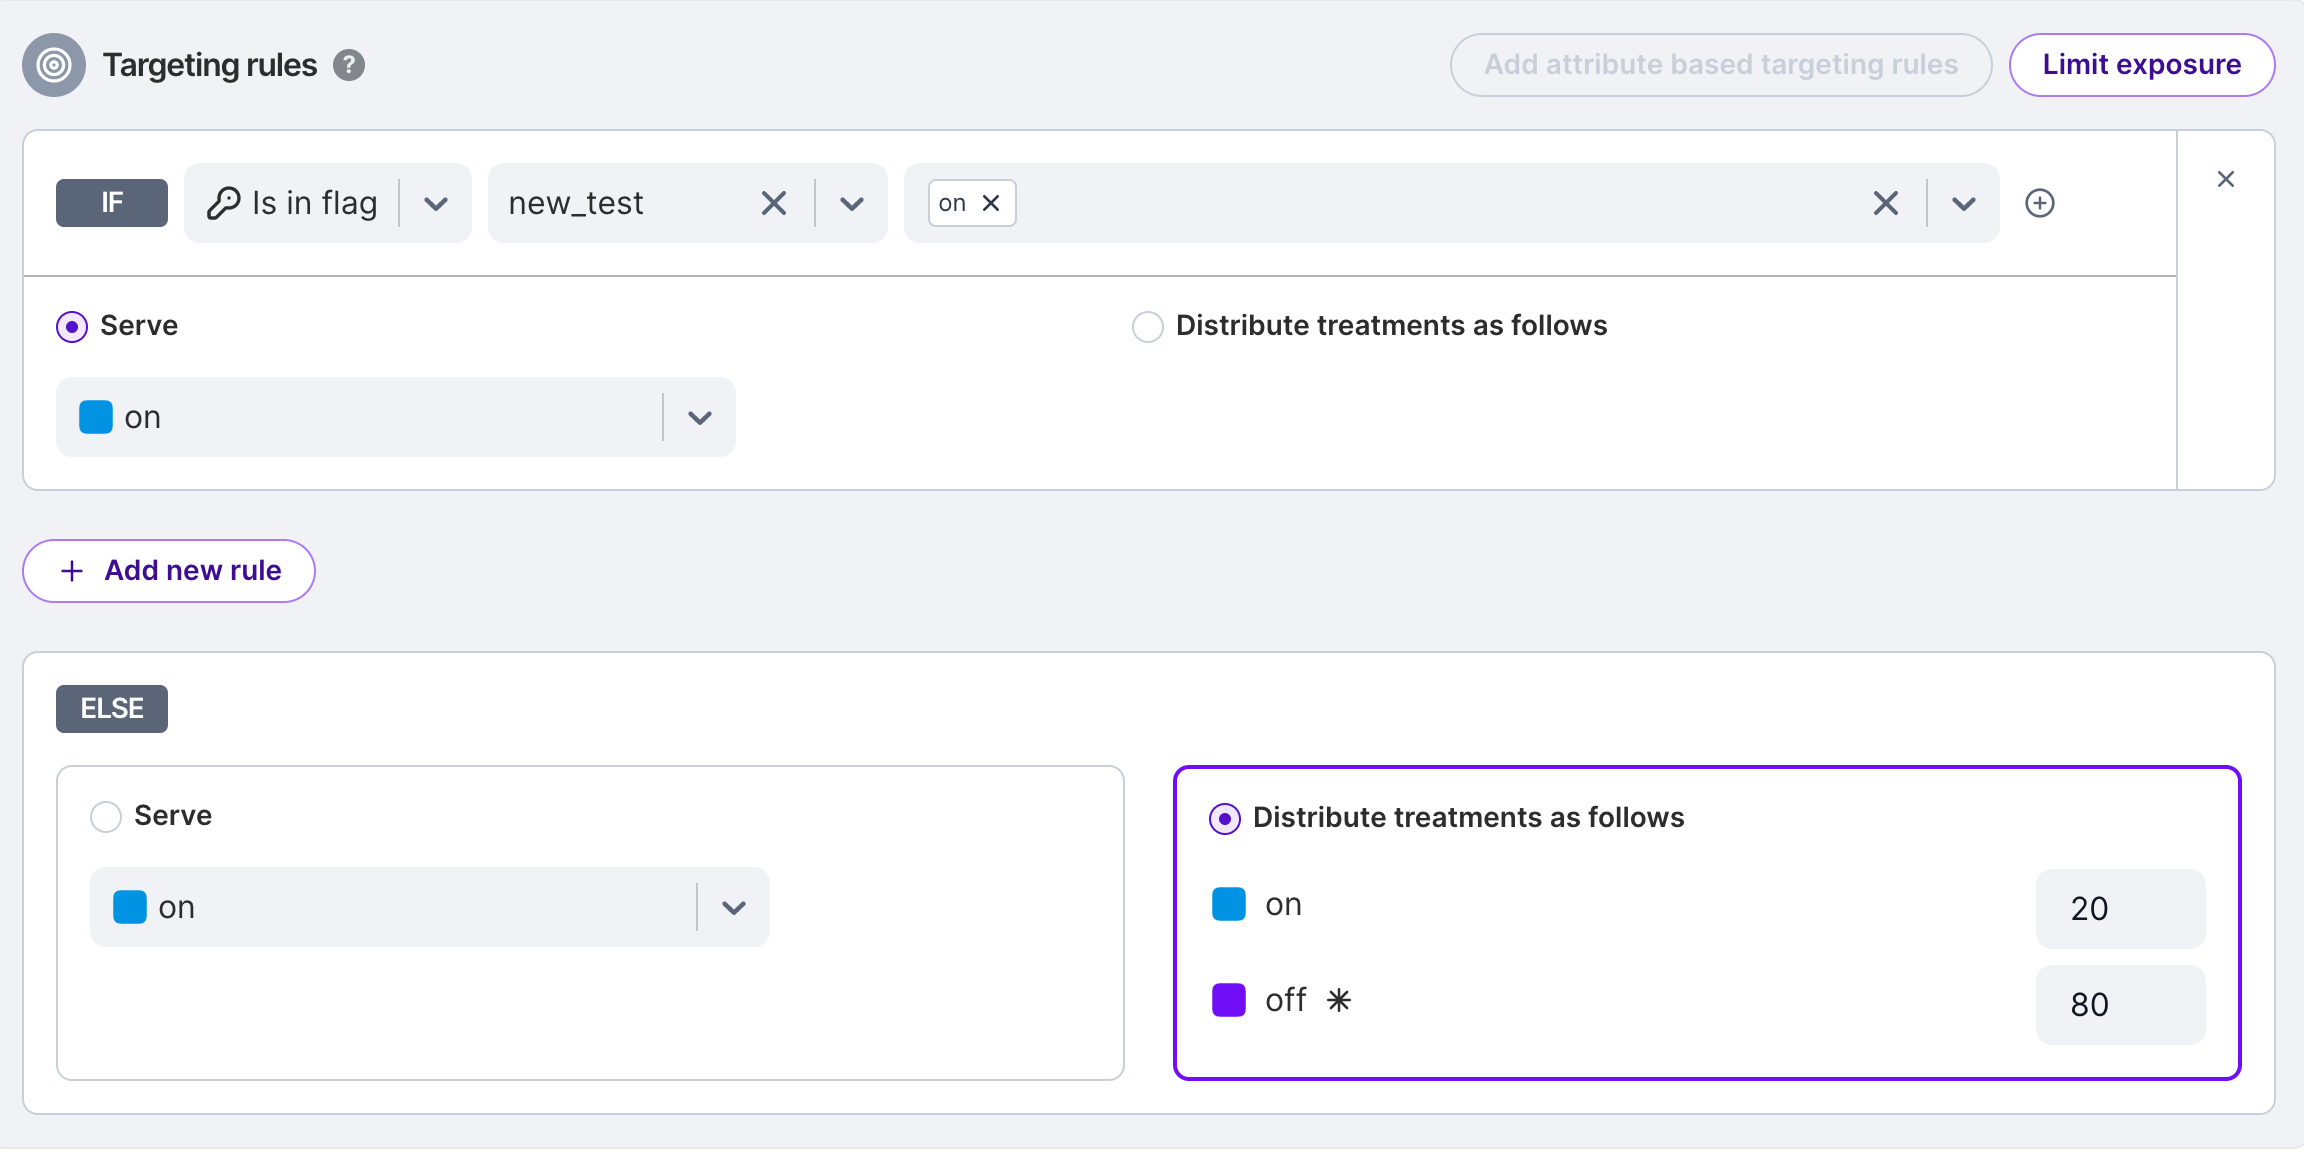Open the 'Is in flag' matcher dropdown

point(436,204)
